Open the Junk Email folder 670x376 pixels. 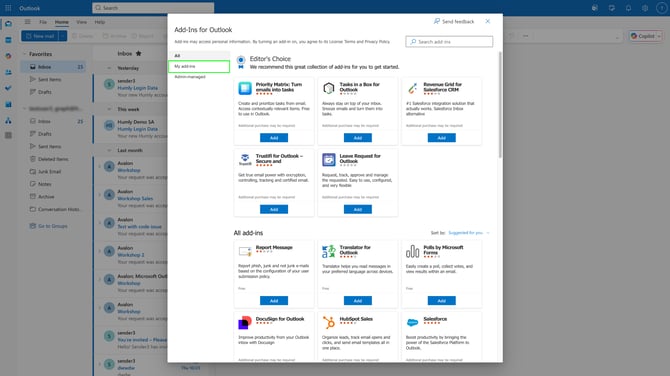[53, 171]
